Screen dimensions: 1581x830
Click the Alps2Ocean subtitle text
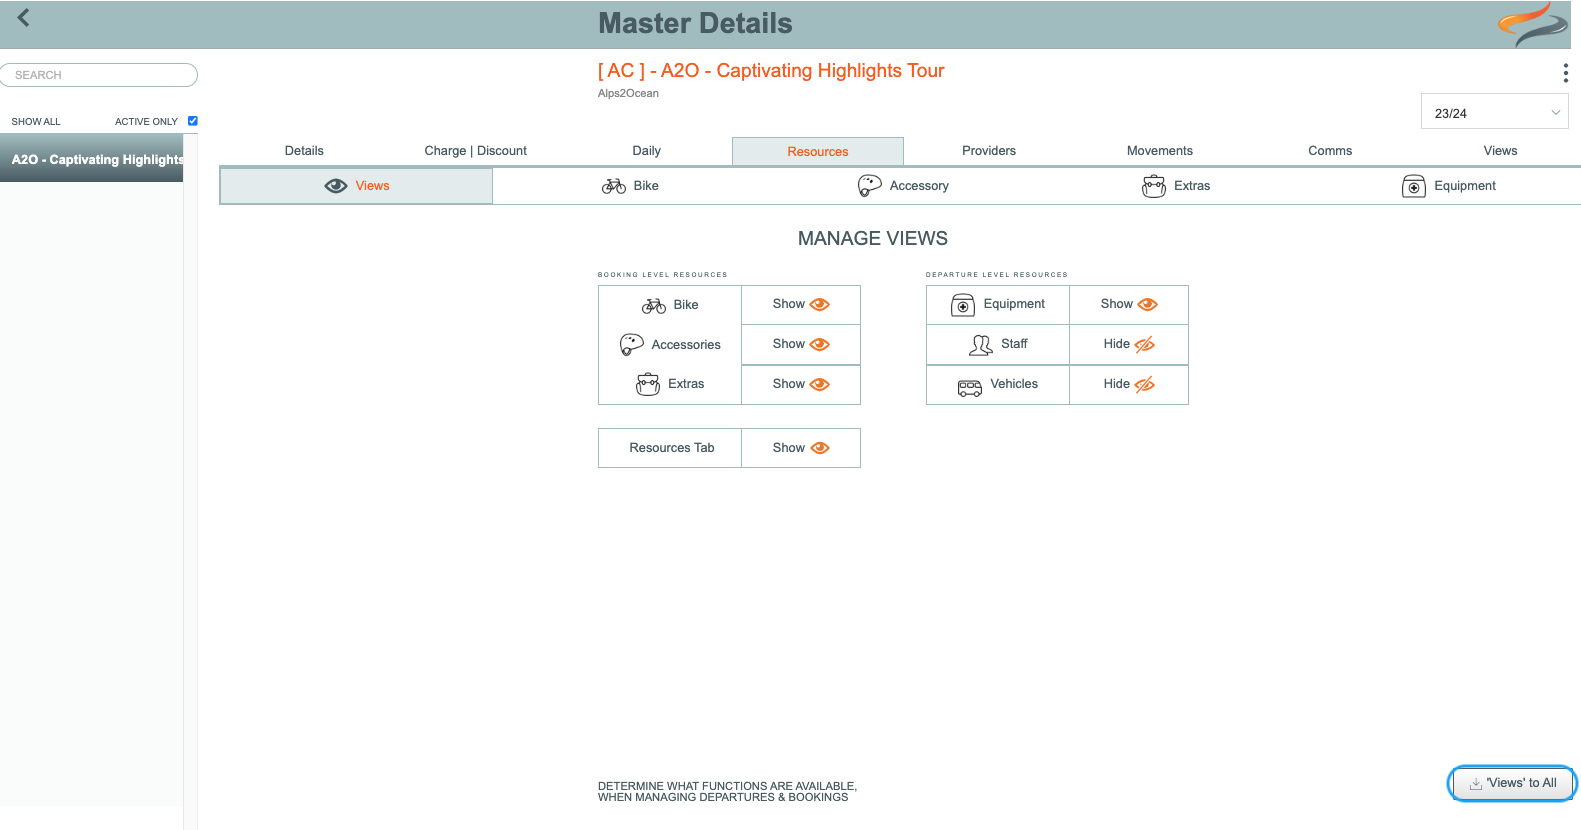[628, 94]
